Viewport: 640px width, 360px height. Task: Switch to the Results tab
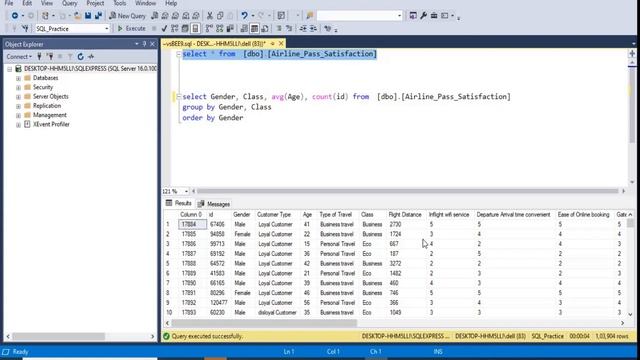tap(179, 203)
